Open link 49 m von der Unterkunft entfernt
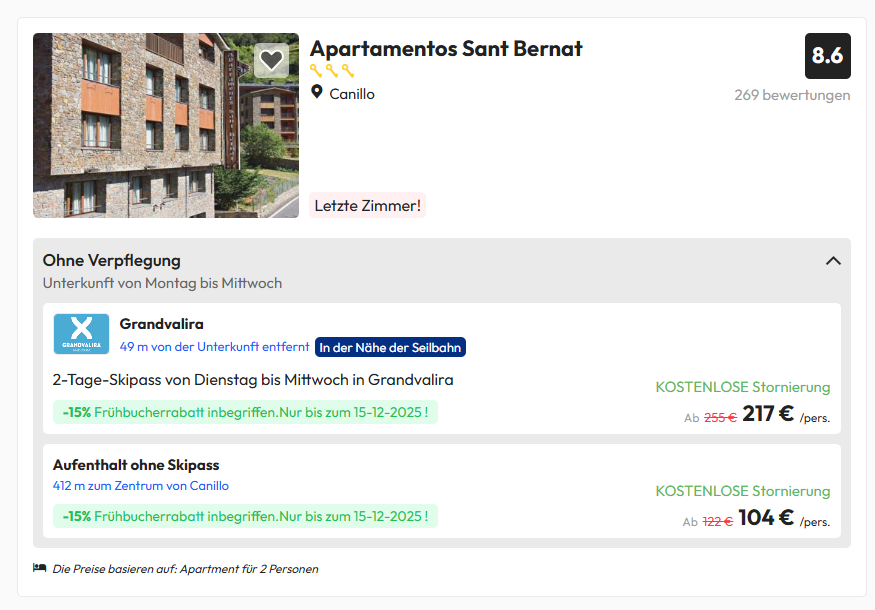 click(x=214, y=347)
